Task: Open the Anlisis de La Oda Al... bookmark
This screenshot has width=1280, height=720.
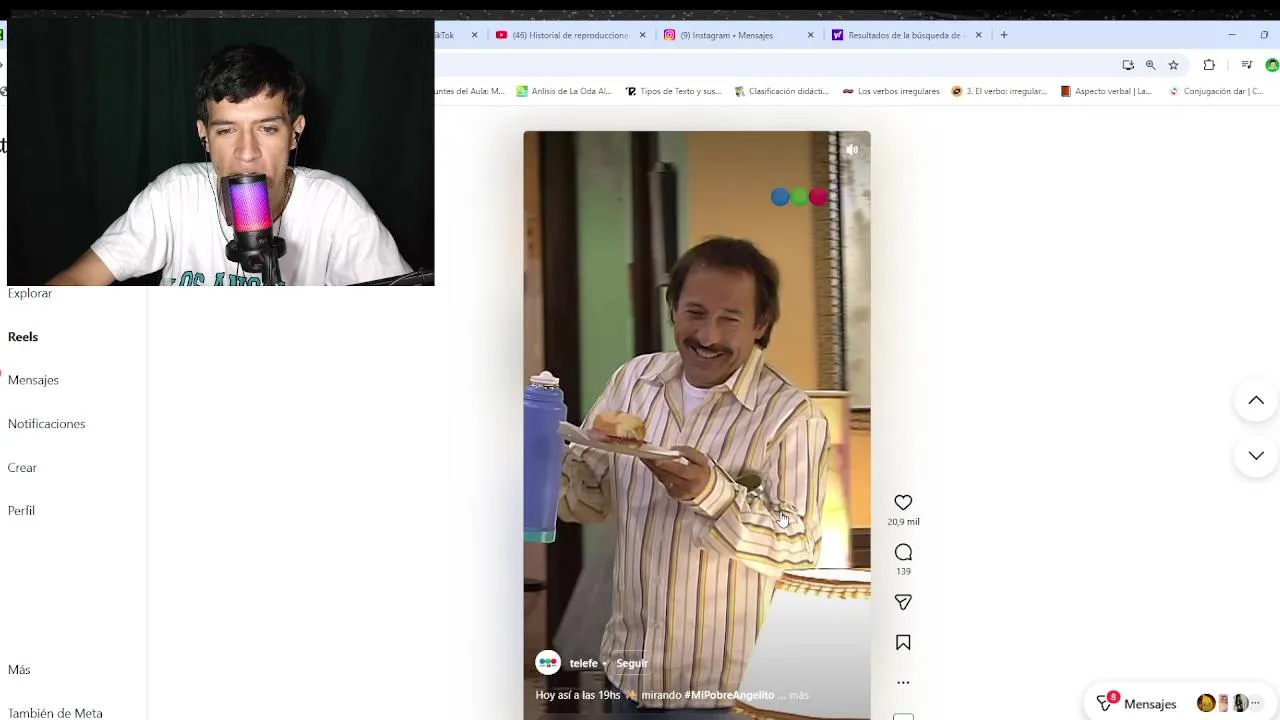Action: [563, 91]
